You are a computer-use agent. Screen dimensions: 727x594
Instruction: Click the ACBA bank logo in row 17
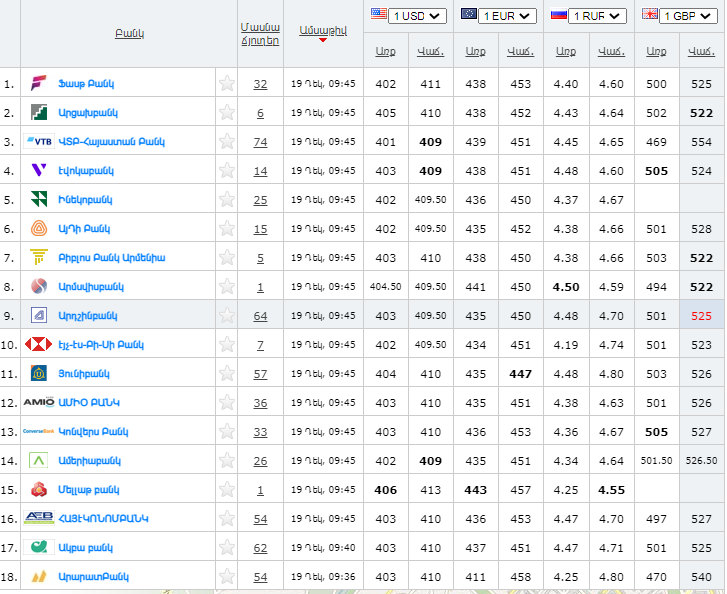(x=39, y=547)
